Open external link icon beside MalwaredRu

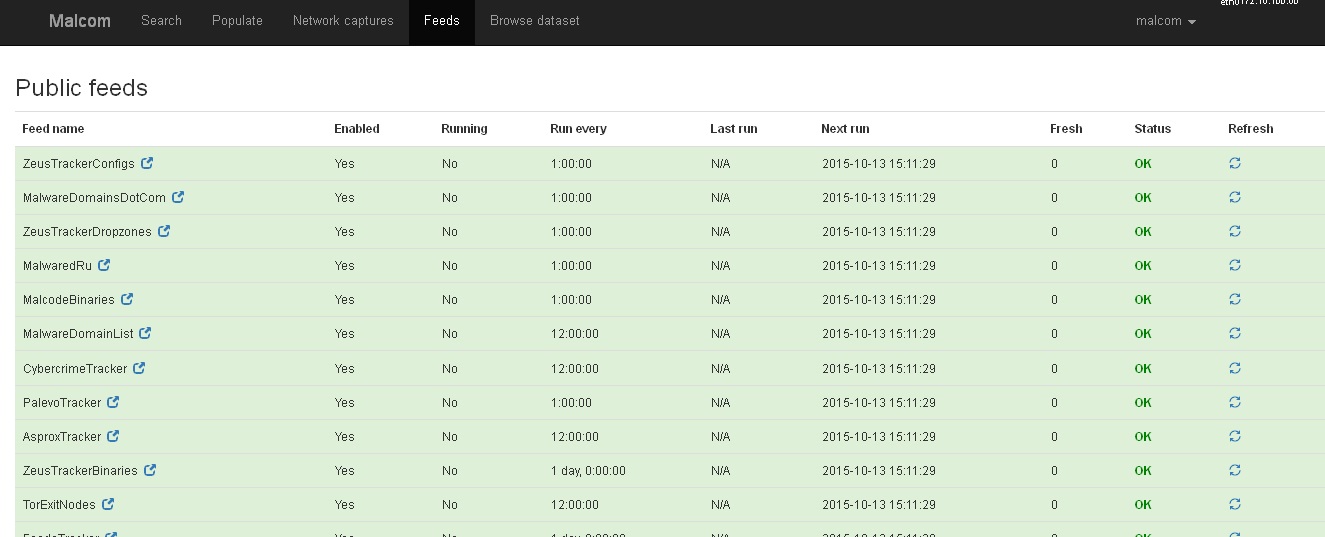[104, 265]
